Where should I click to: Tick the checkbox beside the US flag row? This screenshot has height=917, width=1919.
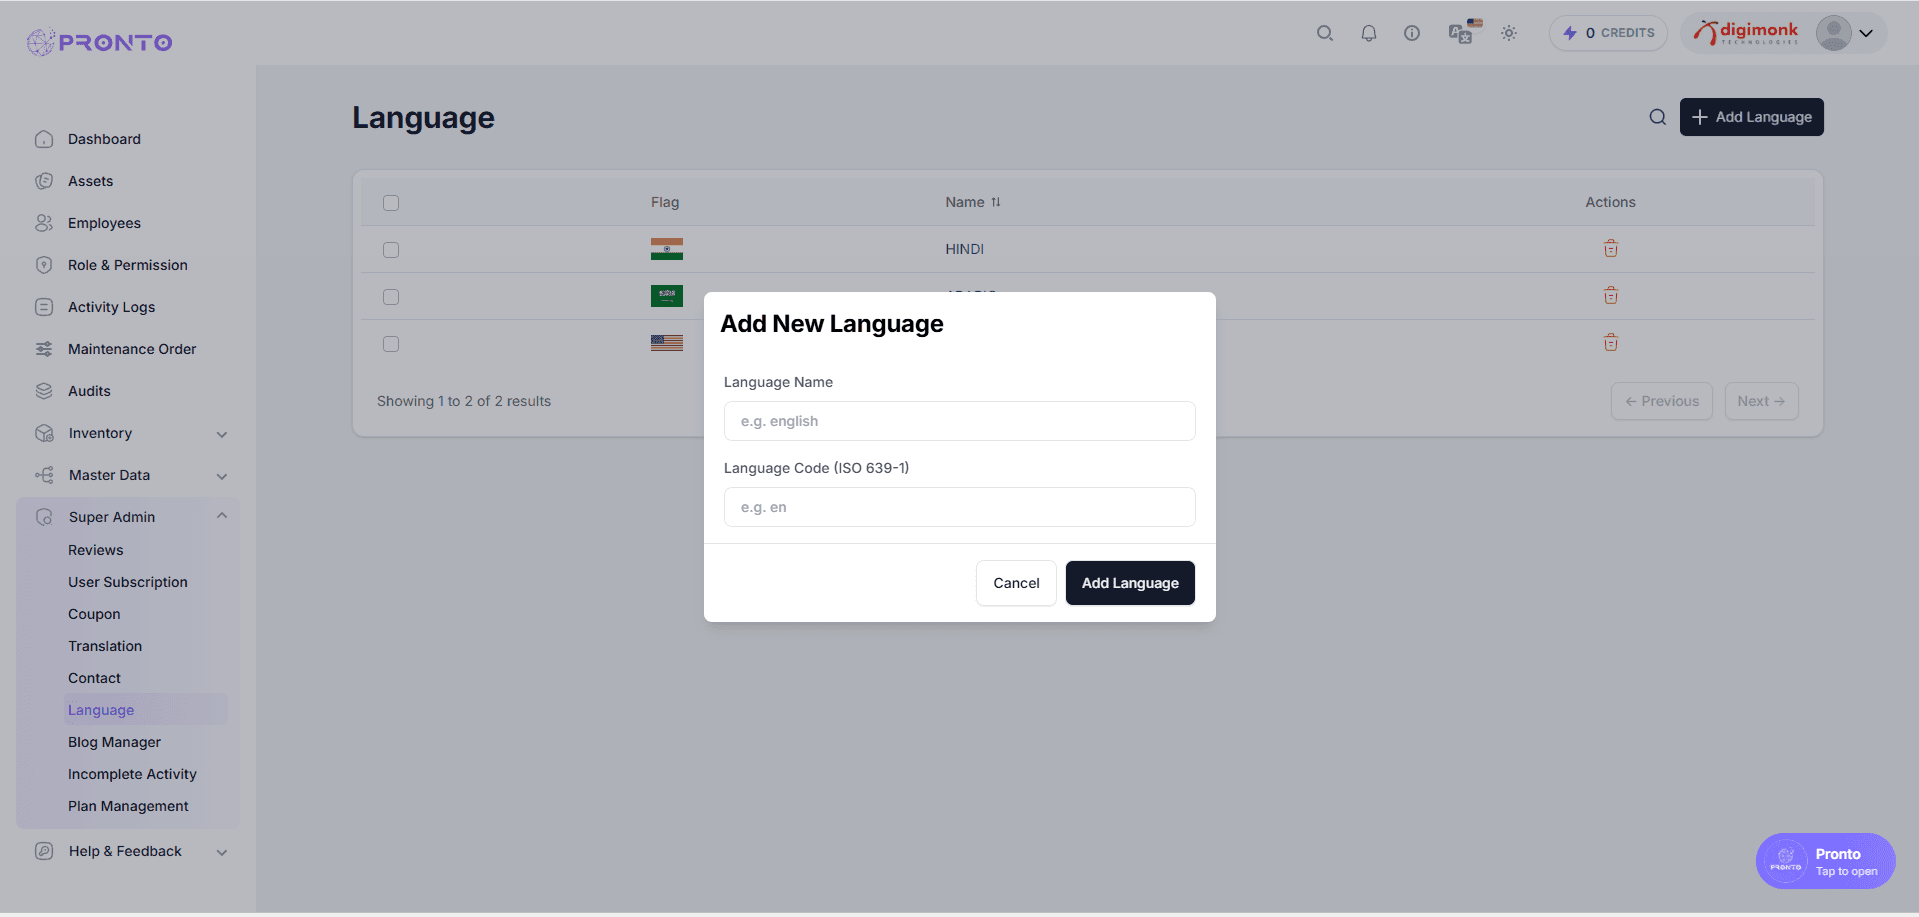pos(390,343)
